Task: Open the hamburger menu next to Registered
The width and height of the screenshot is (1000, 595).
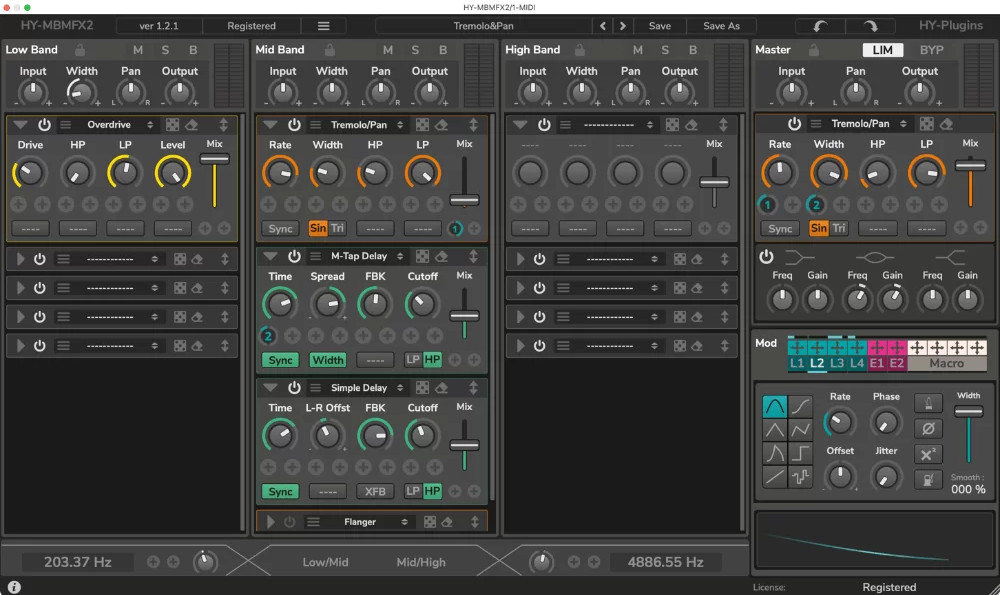Action: [323, 25]
